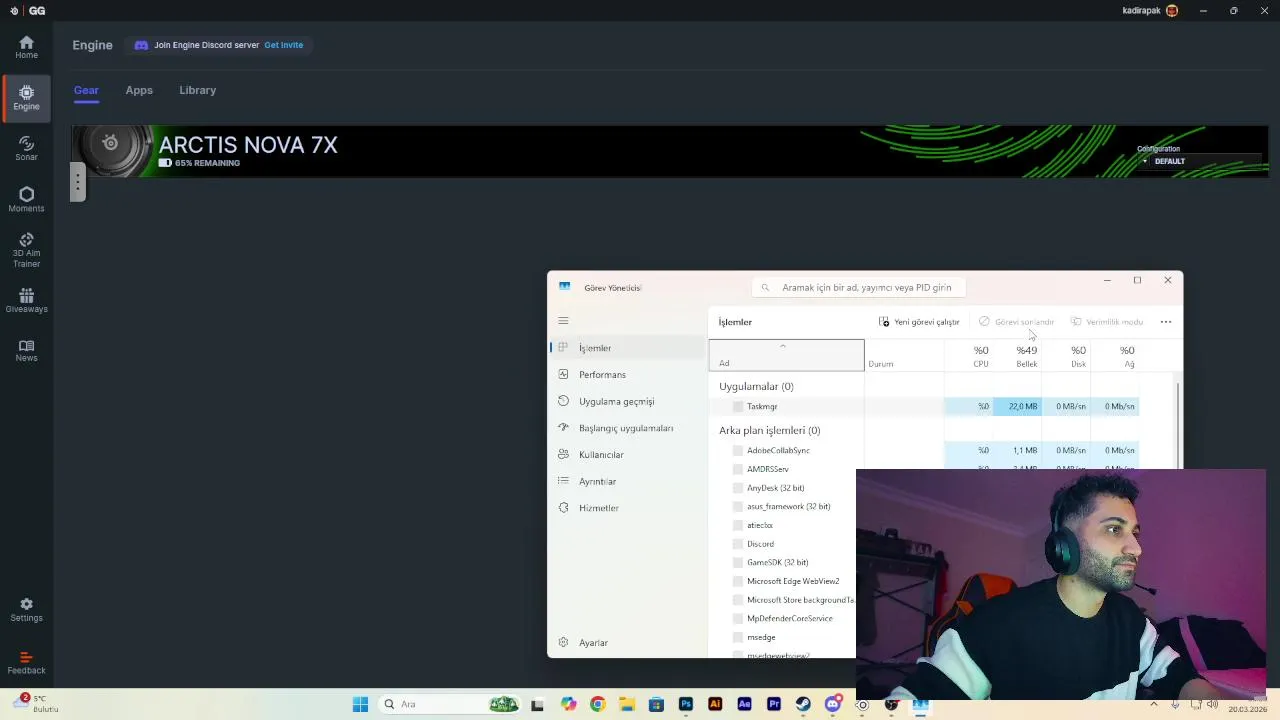Click the kadirapak account avatar
Viewport: 1280px width, 720px height.
click(x=1172, y=10)
